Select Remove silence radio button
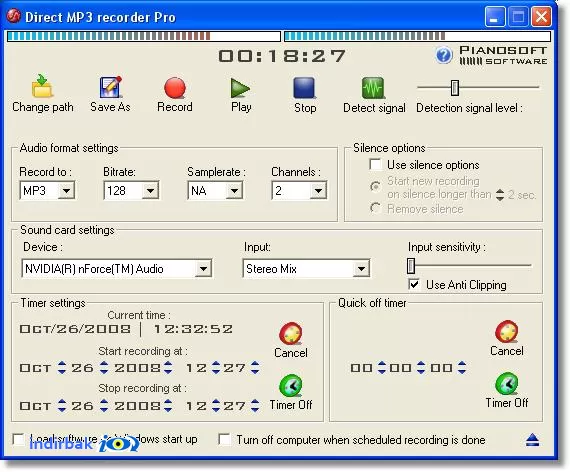The height and width of the screenshot is (472, 570). coord(375,208)
